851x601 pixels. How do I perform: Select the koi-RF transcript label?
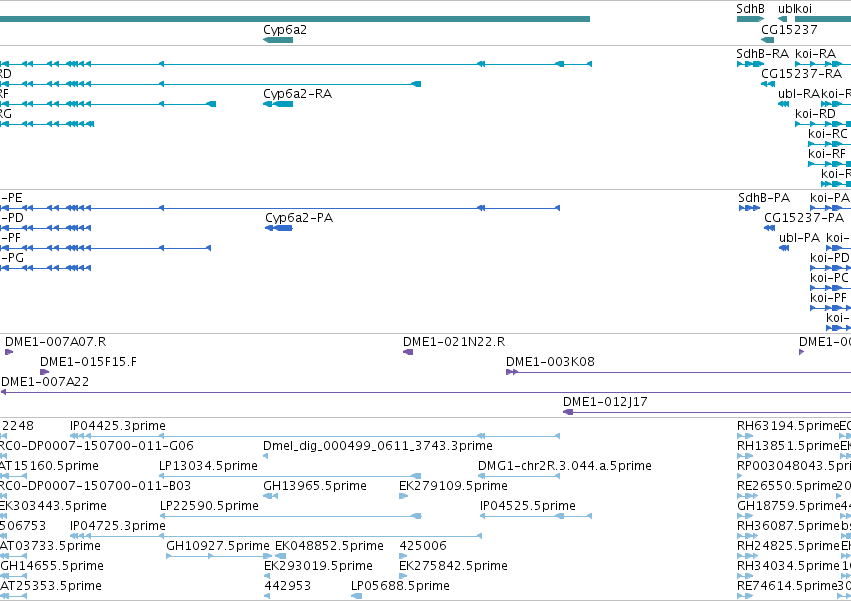827,154
